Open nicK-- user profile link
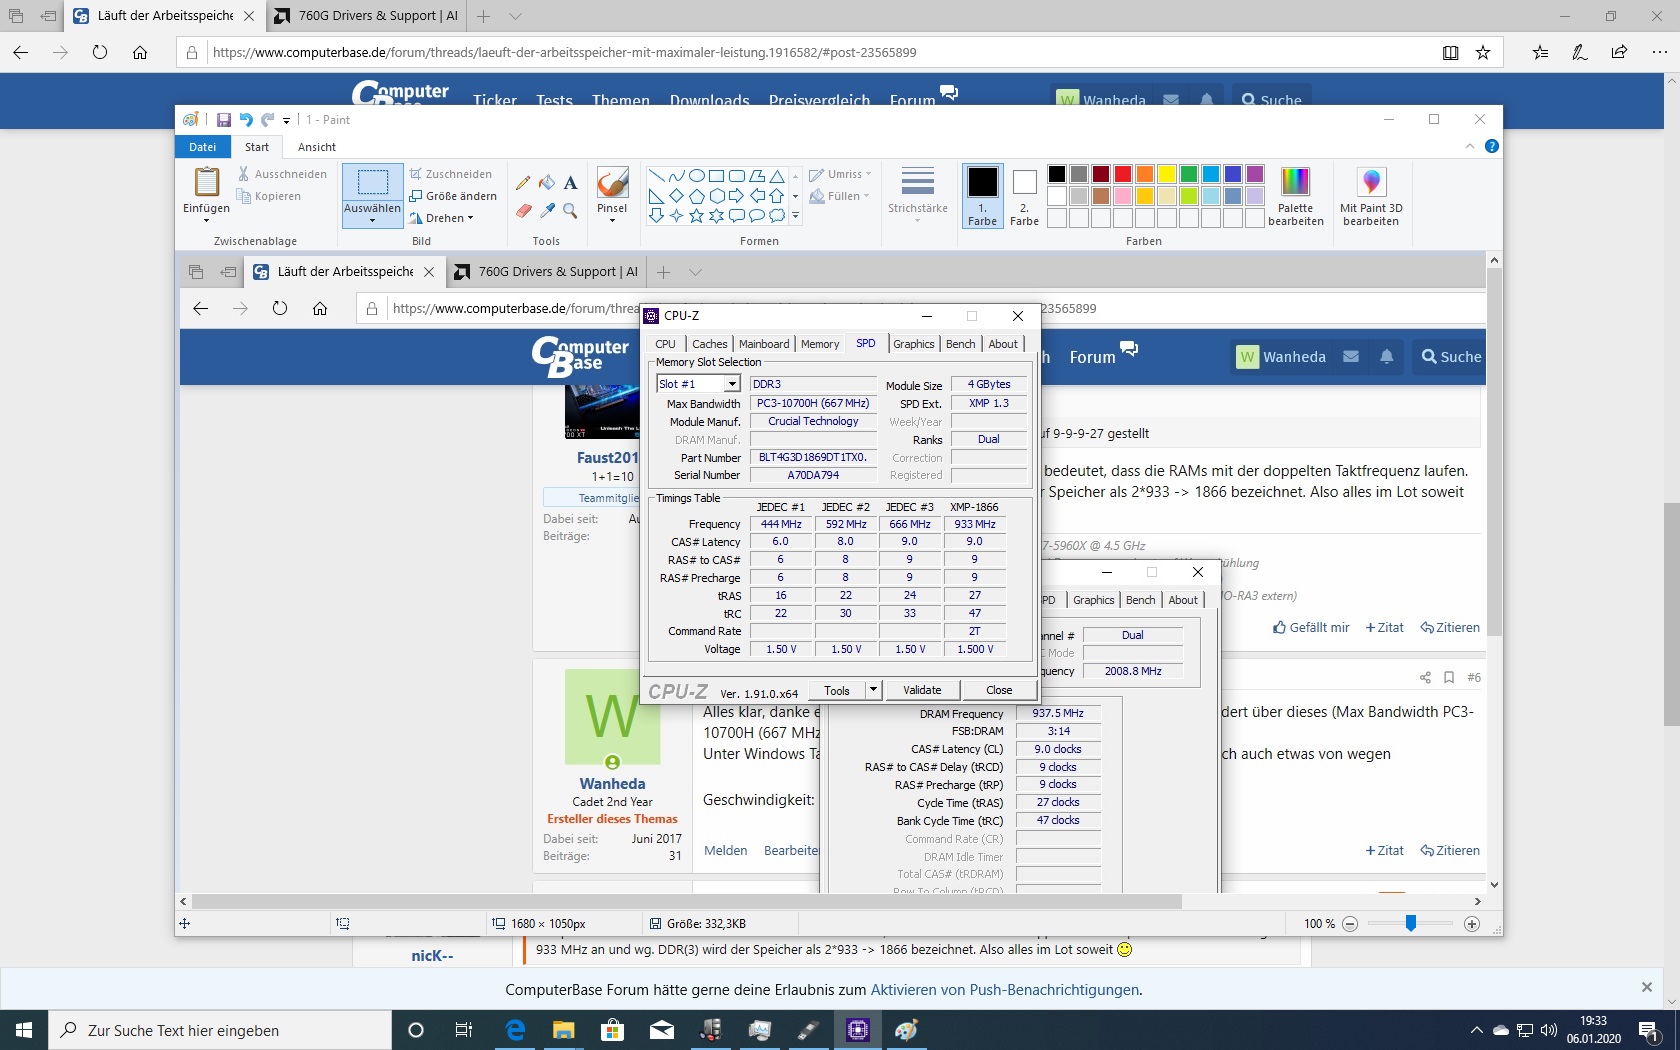Screen dimensions: 1680x1050 432,956
